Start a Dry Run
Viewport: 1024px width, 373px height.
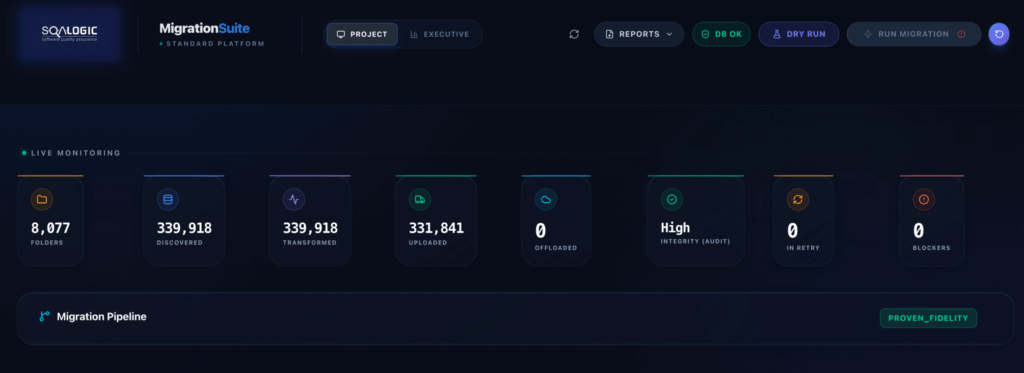click(799, 34)
